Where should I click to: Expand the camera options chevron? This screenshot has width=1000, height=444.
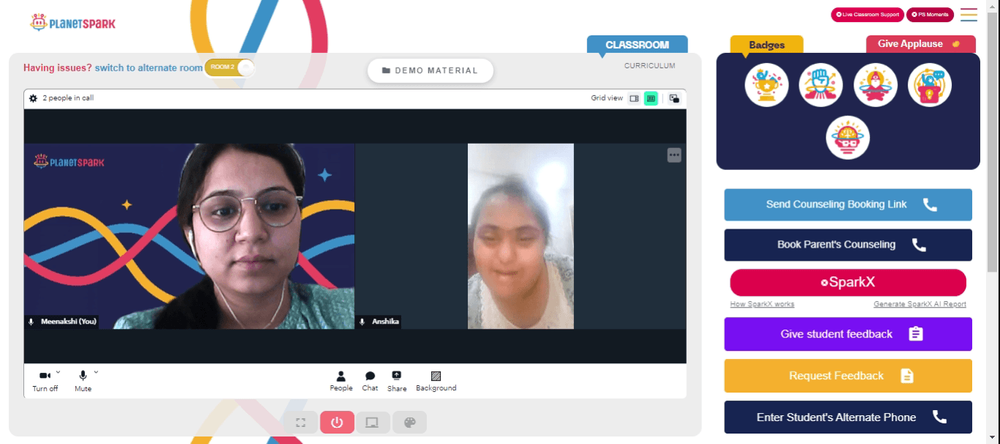pos(58,371)
